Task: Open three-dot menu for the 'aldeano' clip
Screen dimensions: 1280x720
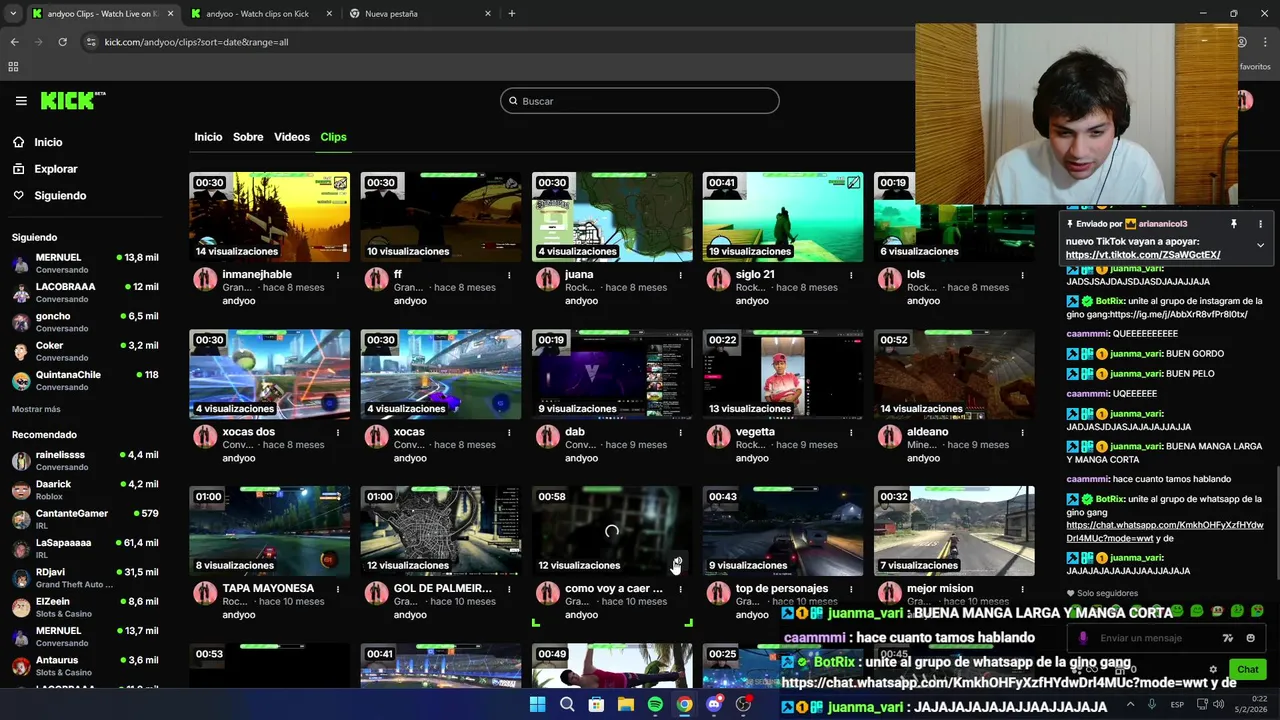Action: pyautogui.click(x=1022, y=432)
